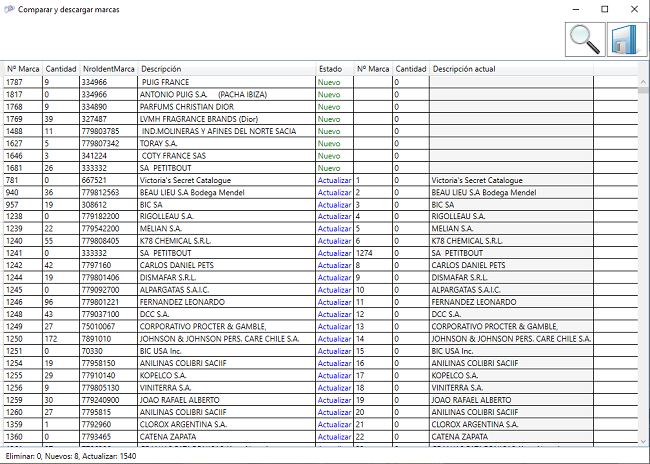650x464 pixels.
Task: Click the first Cantidad column header
Action: click(61, 69)
